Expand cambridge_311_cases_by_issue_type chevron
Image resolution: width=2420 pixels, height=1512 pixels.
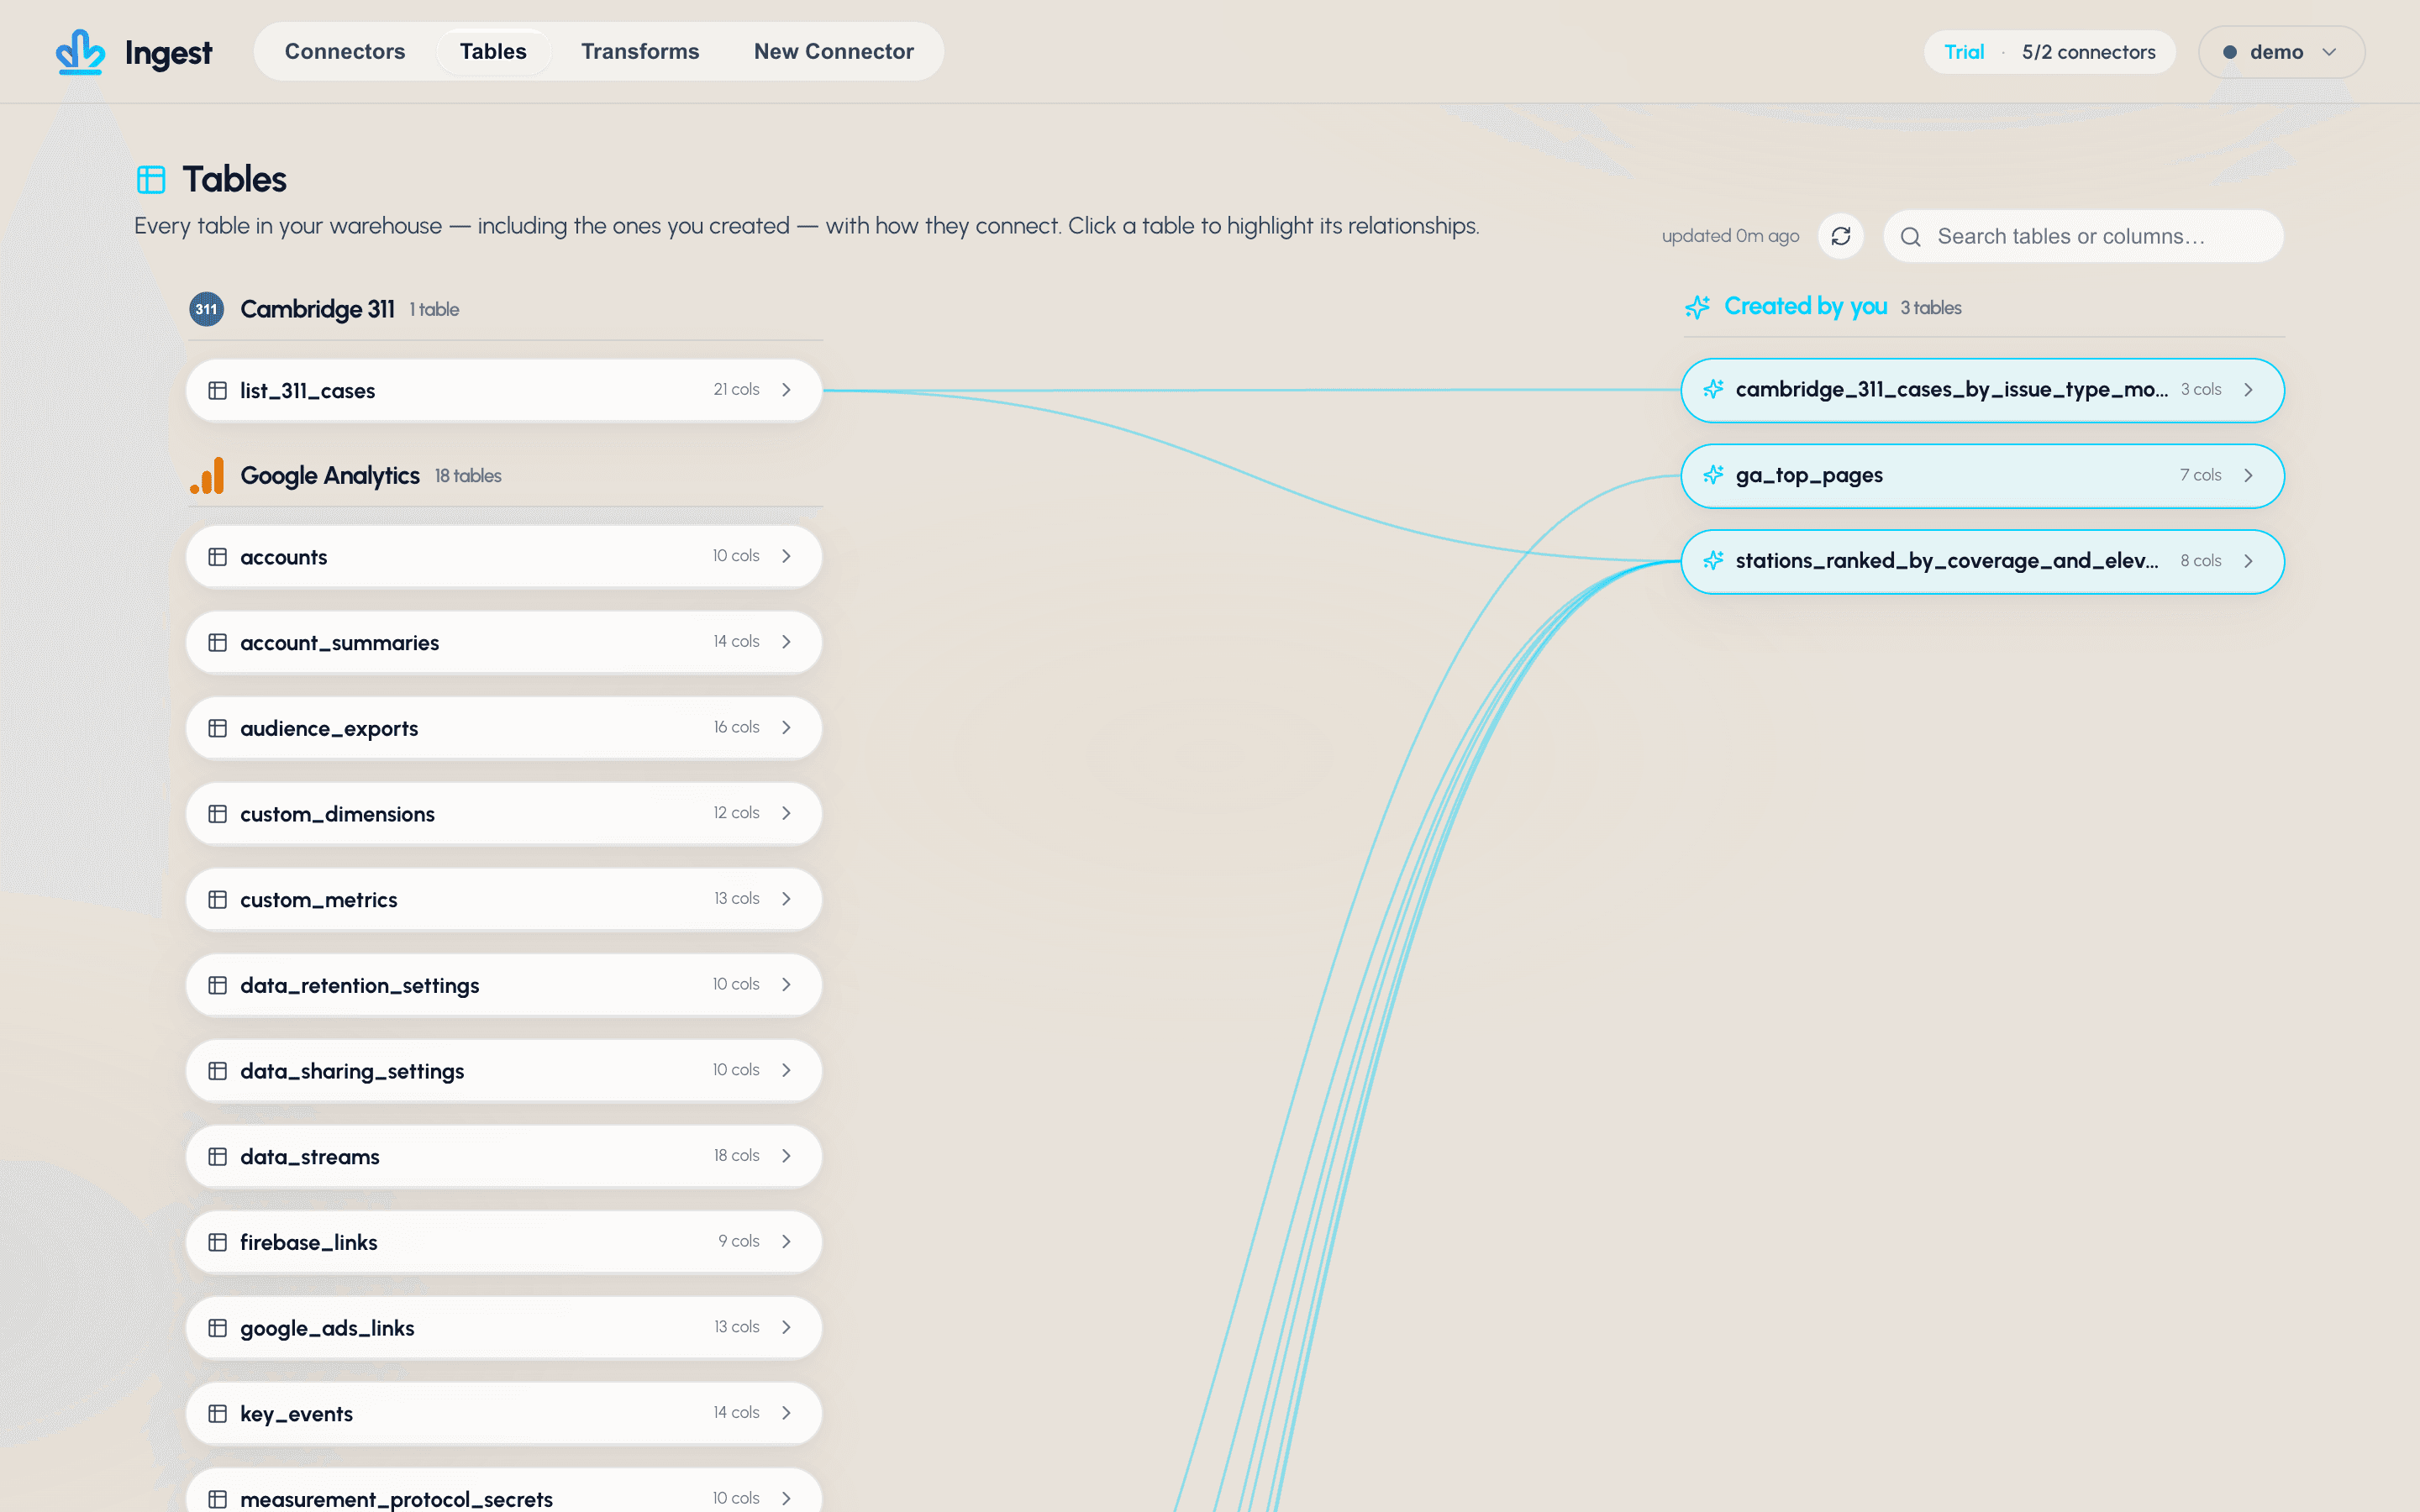[x=2248, y=390]
